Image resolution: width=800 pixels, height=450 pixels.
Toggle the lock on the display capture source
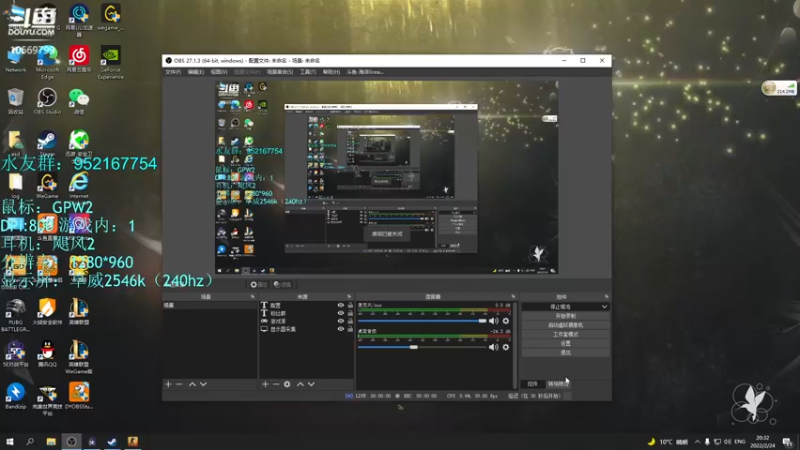tap(350, 329)
